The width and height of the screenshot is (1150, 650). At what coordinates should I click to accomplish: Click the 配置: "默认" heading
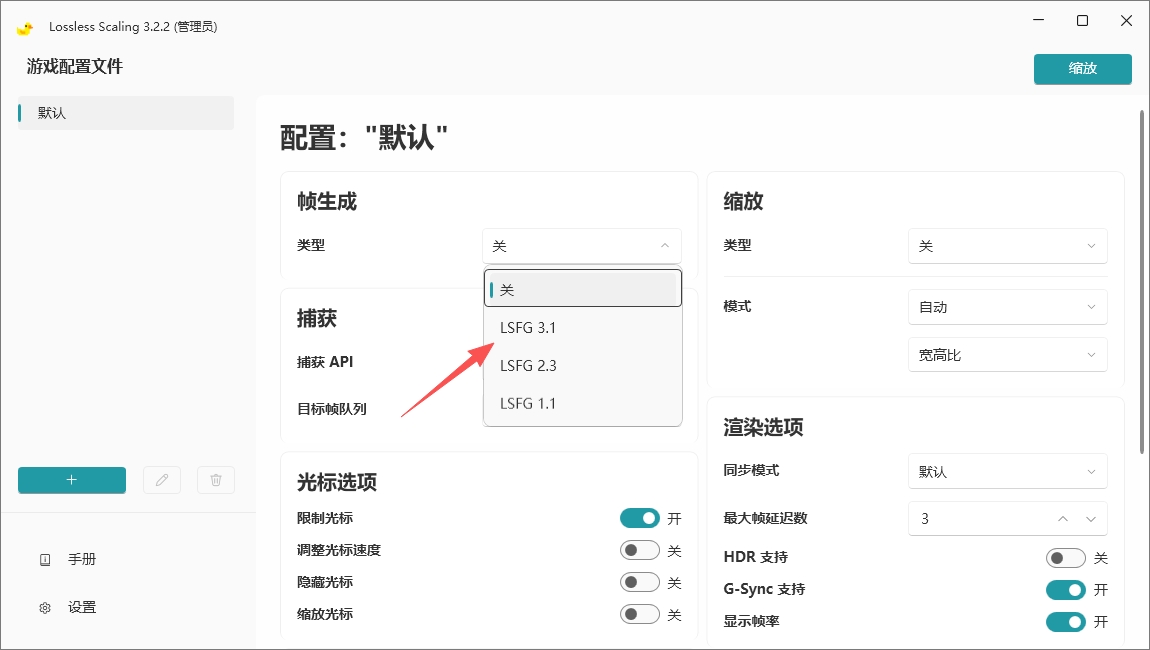pyautogui.click(x=364, y=138)
